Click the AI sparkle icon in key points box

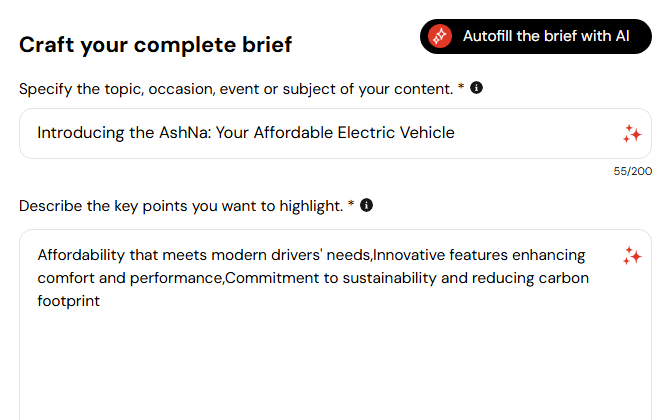tap(631, 255)
